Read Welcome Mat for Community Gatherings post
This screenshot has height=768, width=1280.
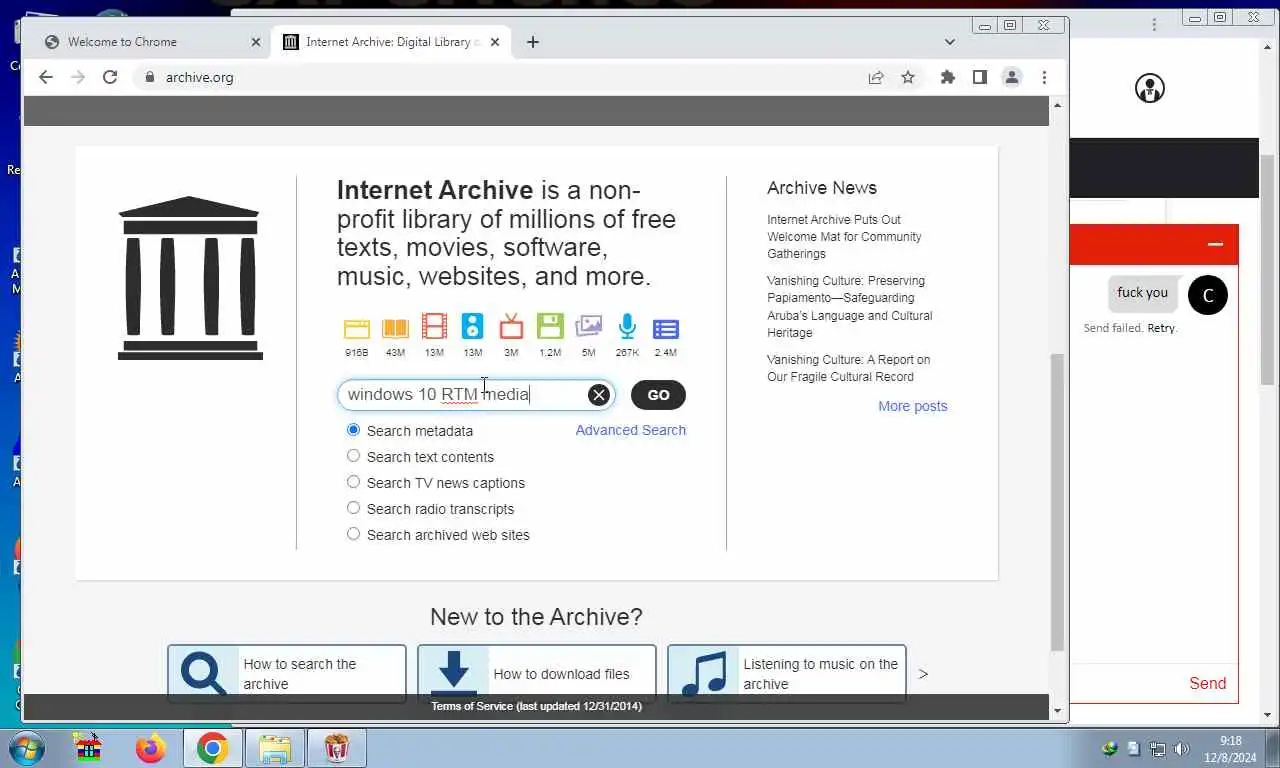(844, 237)
